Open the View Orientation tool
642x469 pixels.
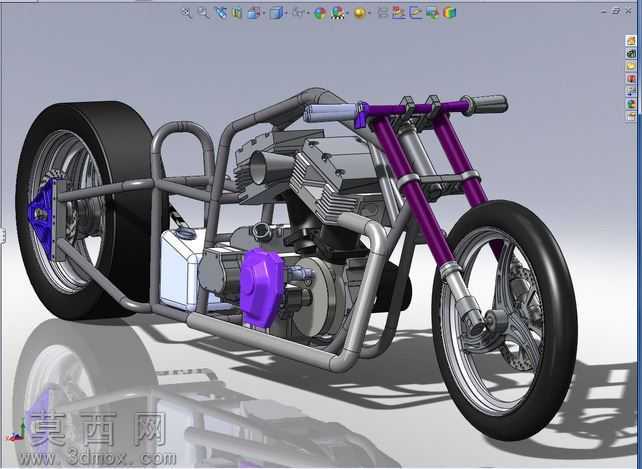pos(254,13)
